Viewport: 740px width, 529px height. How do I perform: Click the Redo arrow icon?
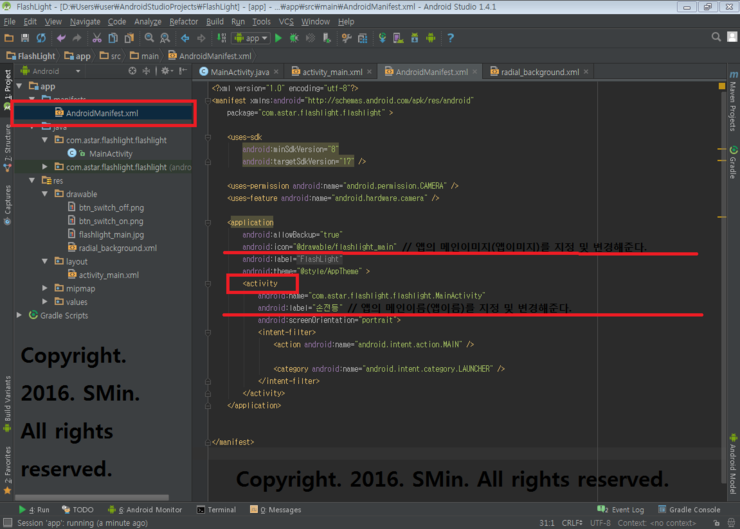pyautogui.click(x=77, y=38)
